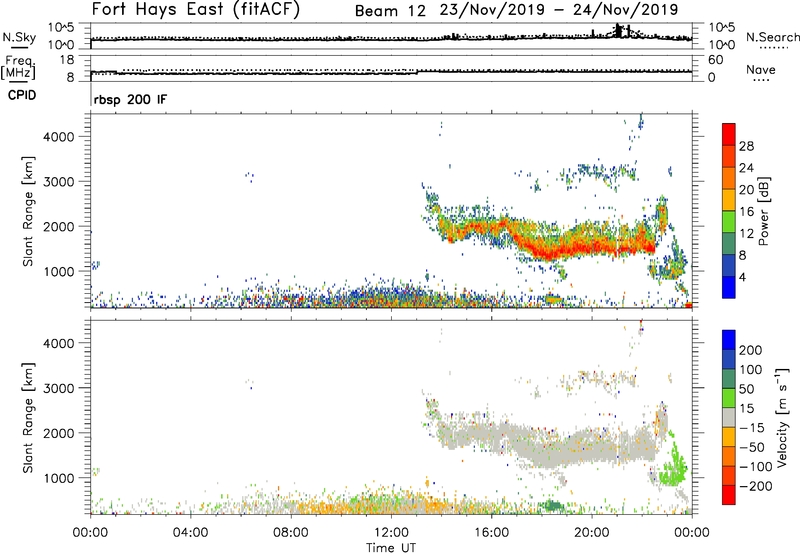Pick the light green Velocity segment between 50 and 15
The height and width of the screenshot is (554, 800).
(729, 398)
